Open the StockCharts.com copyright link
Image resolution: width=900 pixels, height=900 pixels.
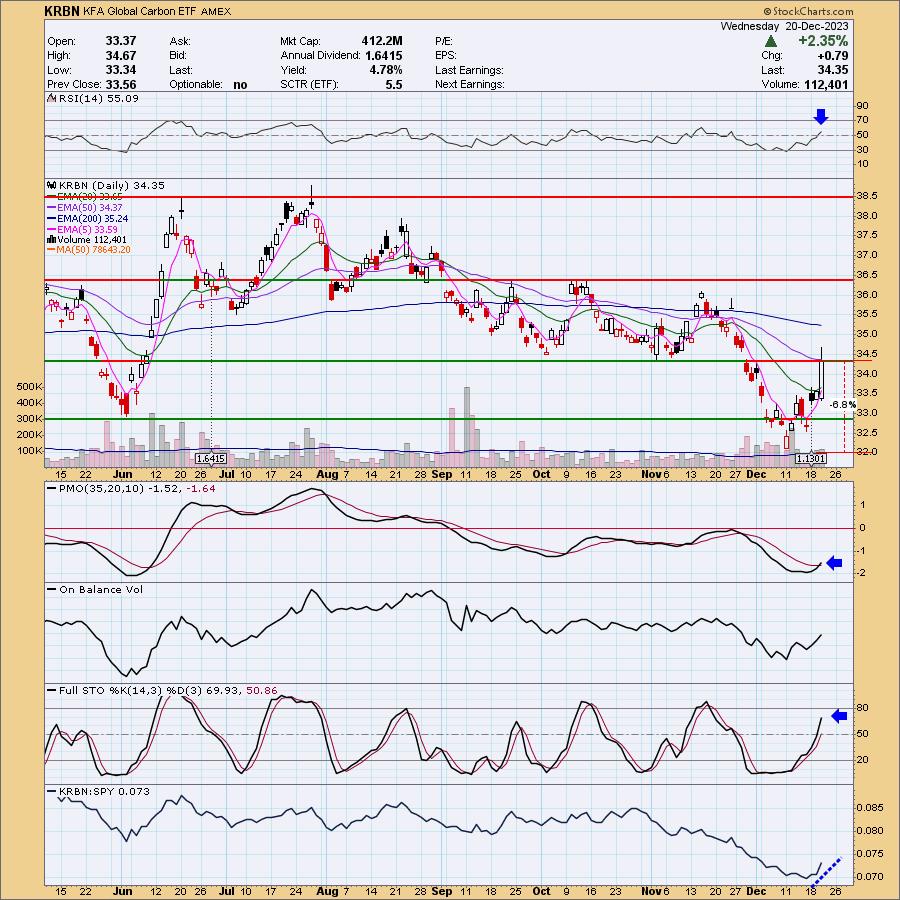click(808, 11)
